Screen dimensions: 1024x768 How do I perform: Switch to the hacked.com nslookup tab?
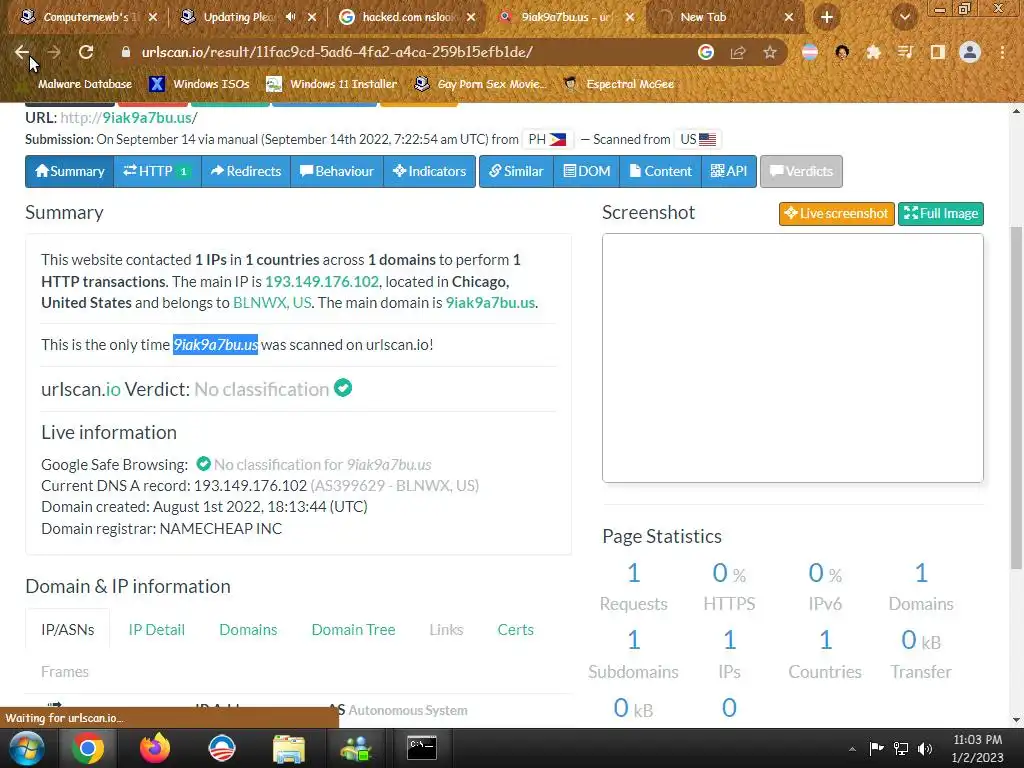pos(408,17)
